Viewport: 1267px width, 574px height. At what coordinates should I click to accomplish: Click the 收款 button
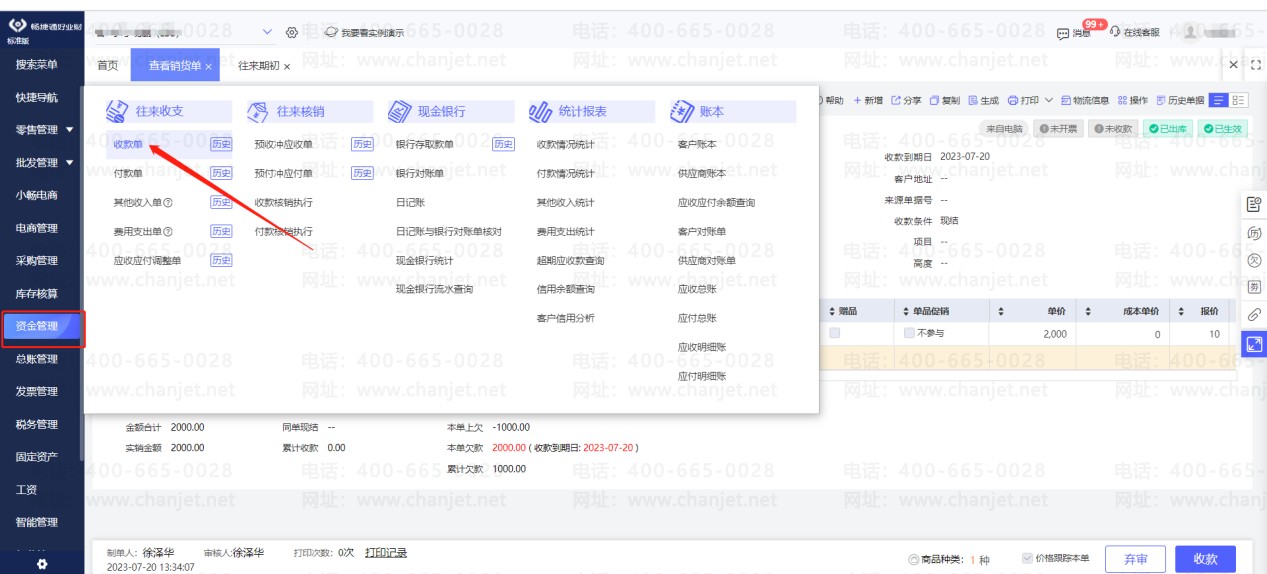pyautogui.click(x=1205, y=559)
